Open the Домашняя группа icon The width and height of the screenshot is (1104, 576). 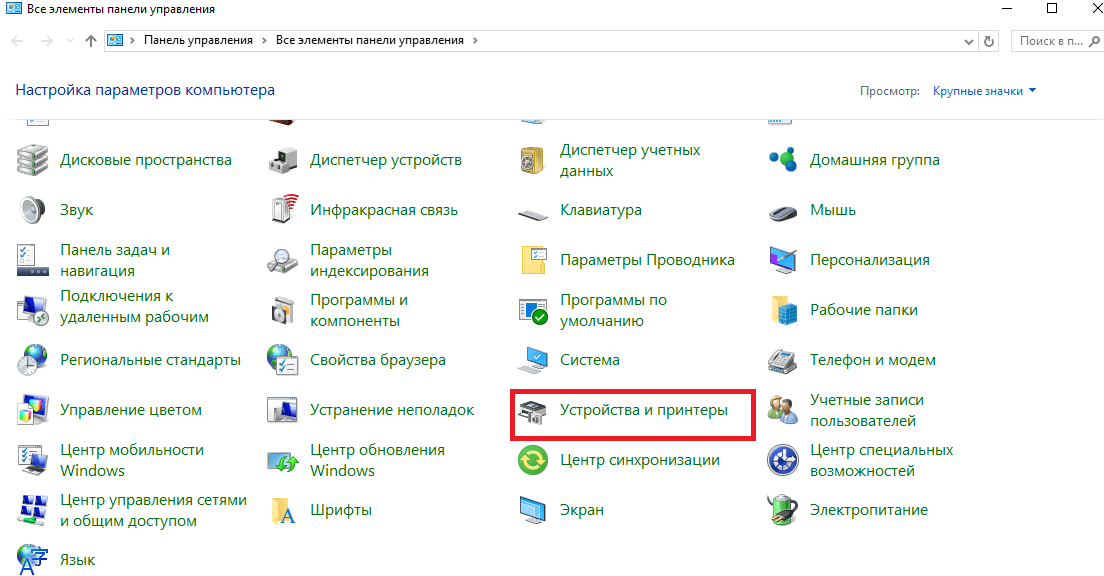pyautogui.click(x=782, y=160)
